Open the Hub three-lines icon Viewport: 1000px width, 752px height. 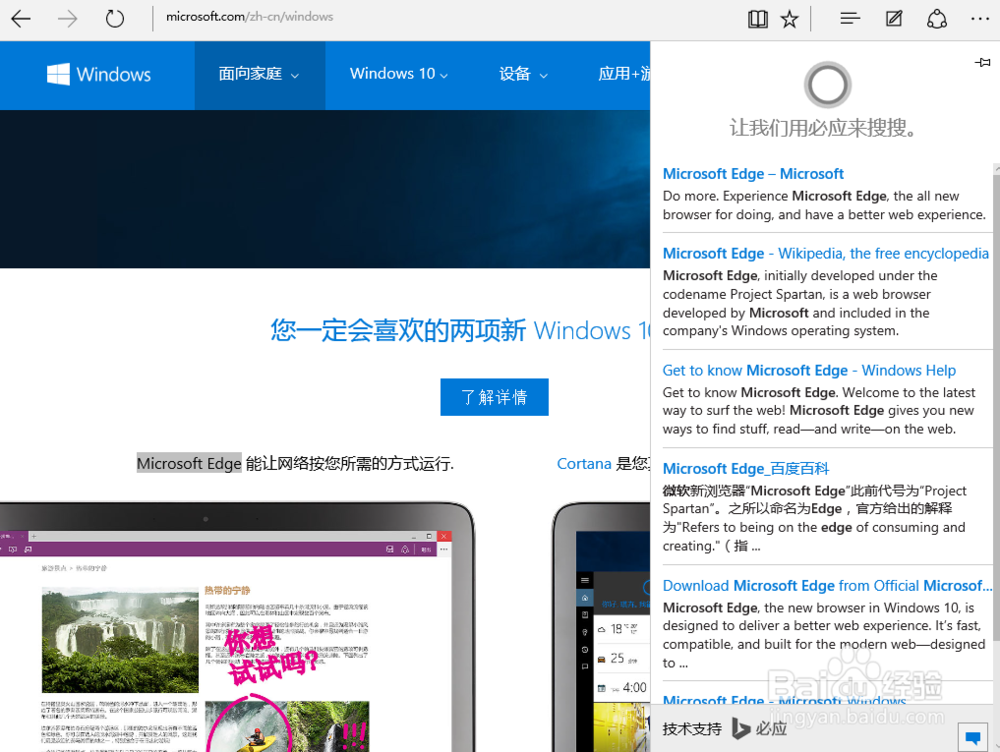[x=849, y=18]
